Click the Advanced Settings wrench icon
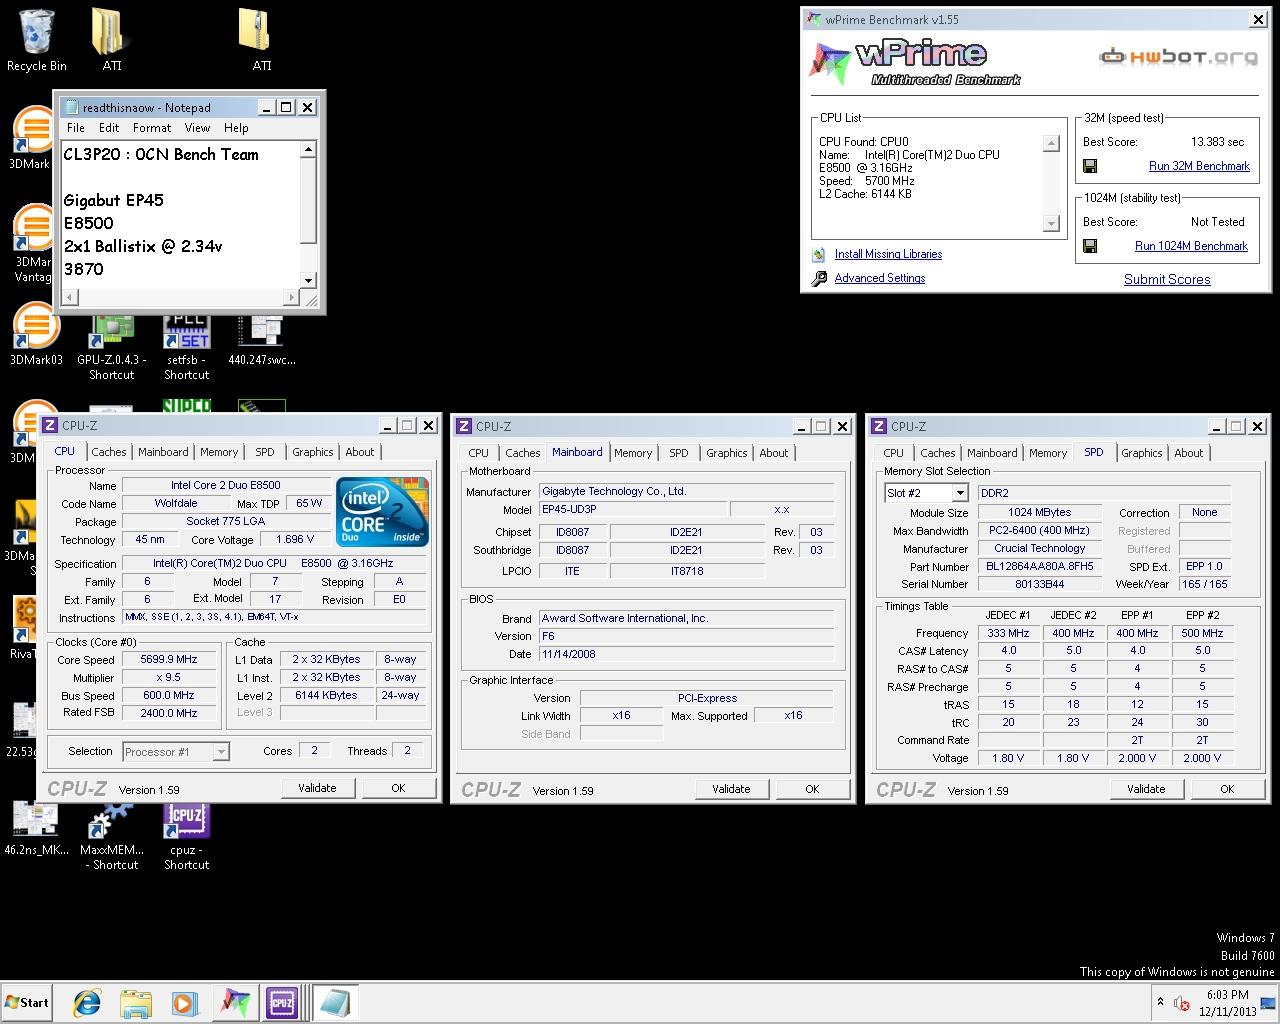Viewport: 1280px width, 1024px height. click(819, 279)
